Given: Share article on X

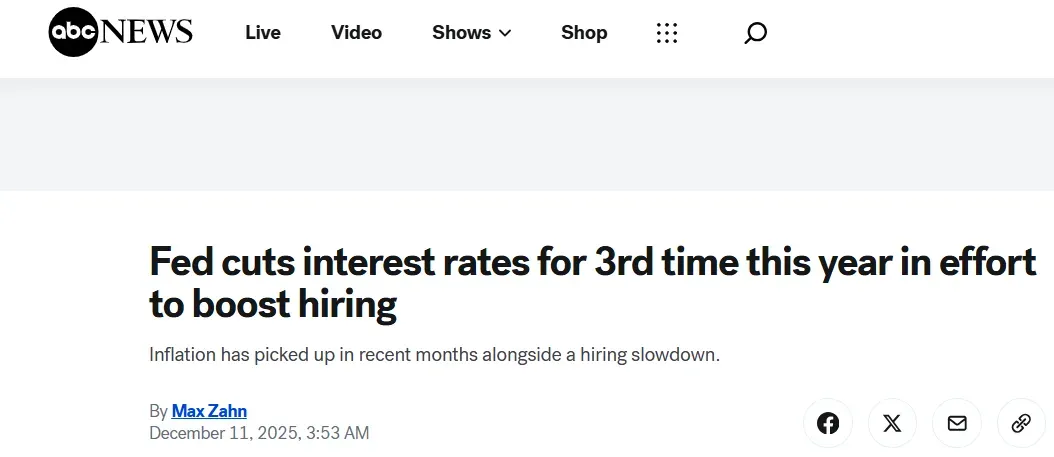Looking at the screenshot, I should [x=892, y=423].
